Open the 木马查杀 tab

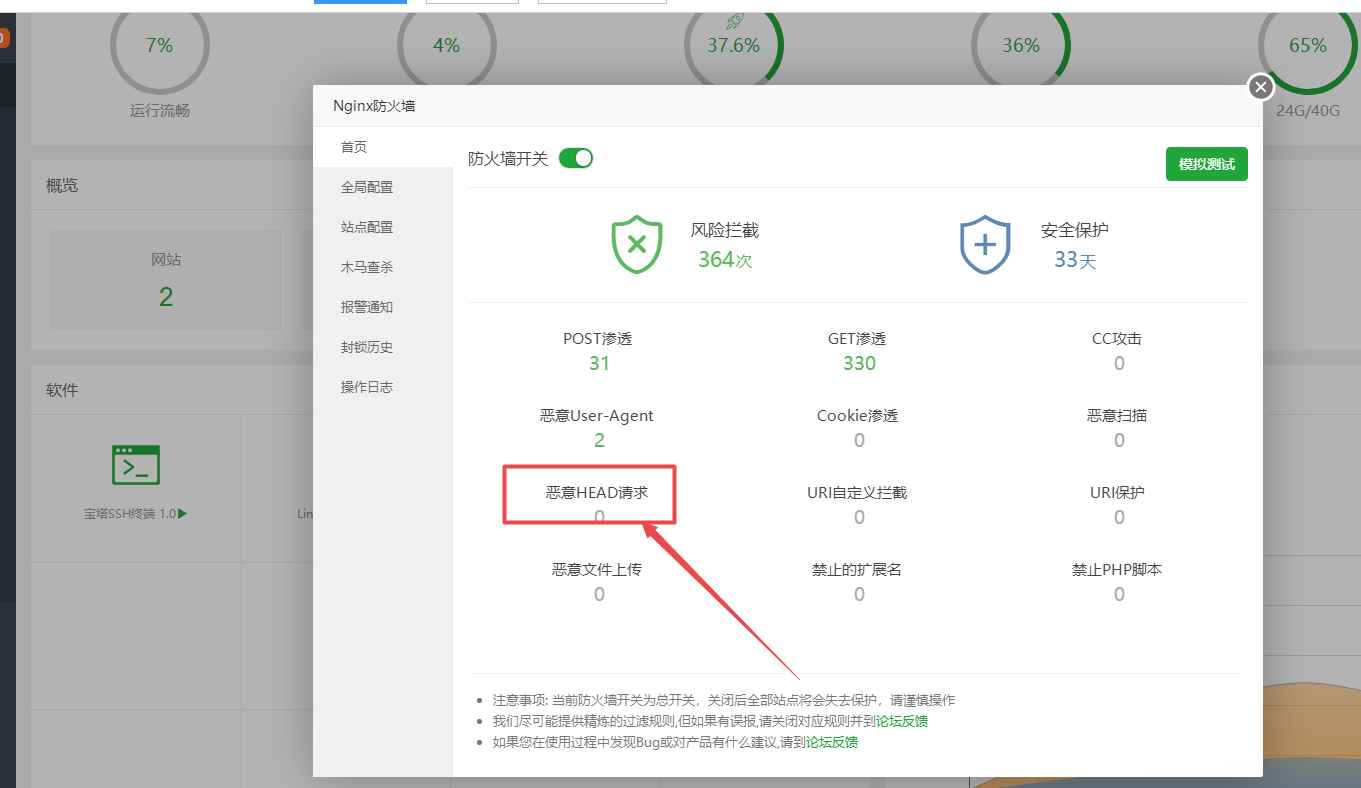tap(383, 267)
